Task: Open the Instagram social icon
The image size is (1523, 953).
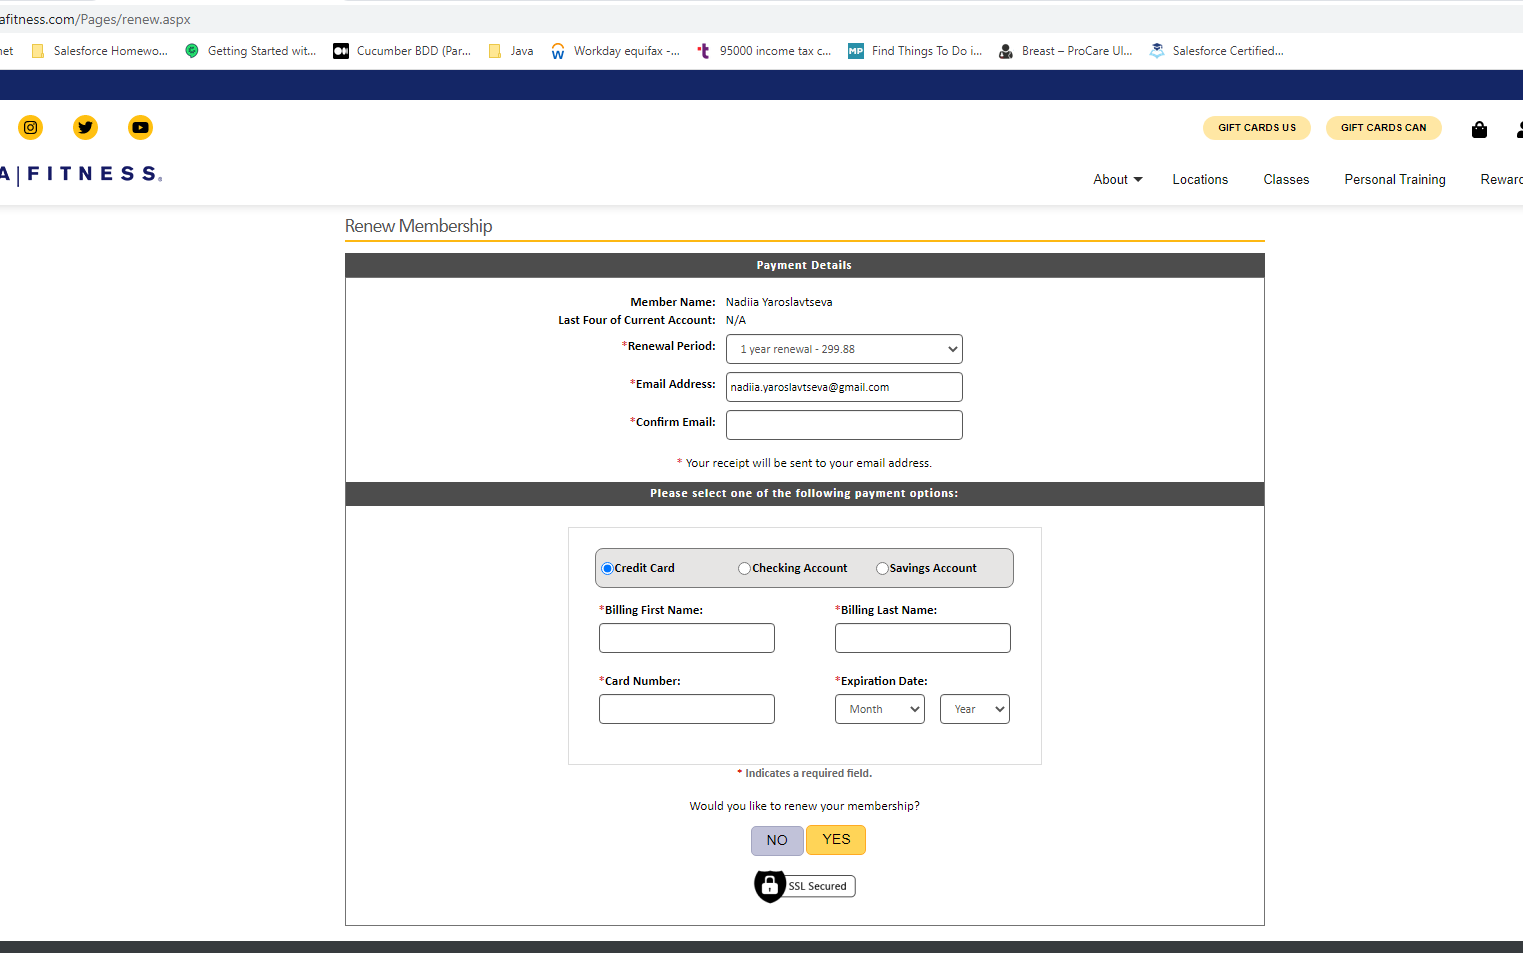Action: 30,127
